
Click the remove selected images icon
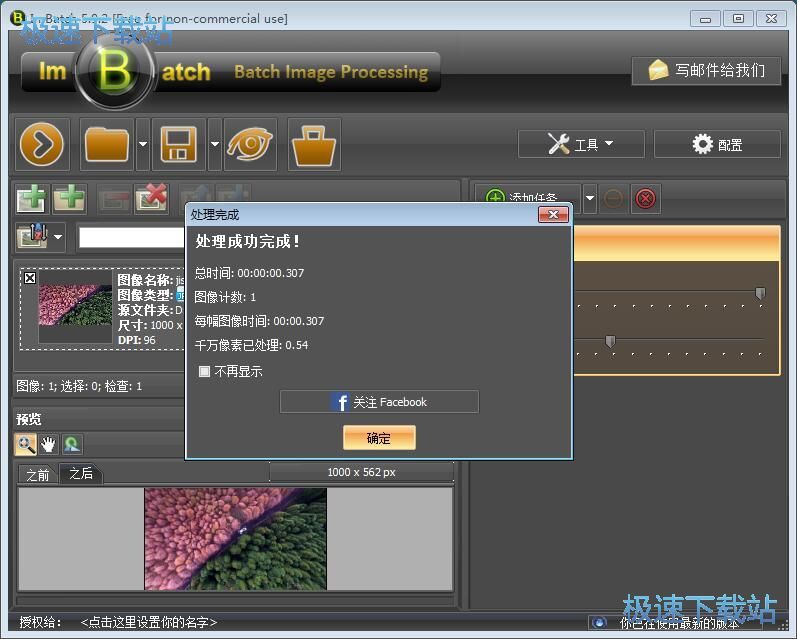click(x=114, y=198)
